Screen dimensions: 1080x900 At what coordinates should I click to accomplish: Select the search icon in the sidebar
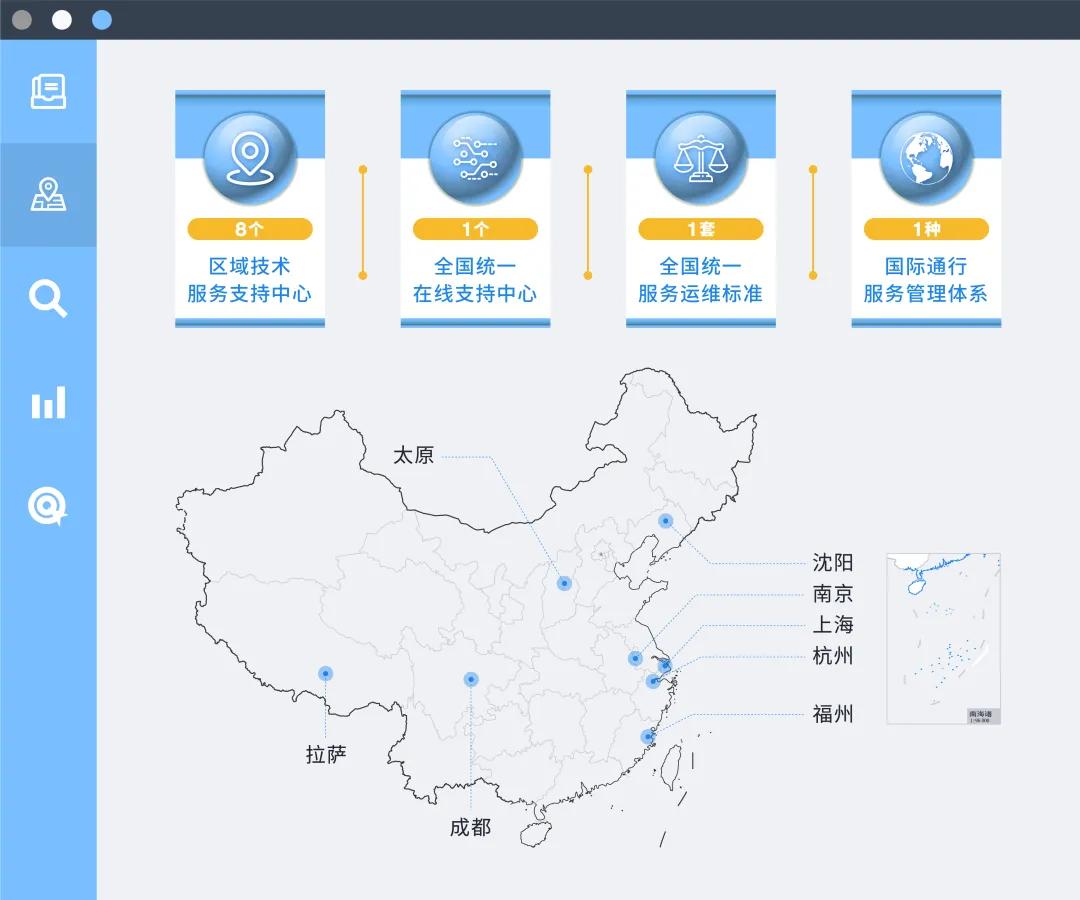48,298
